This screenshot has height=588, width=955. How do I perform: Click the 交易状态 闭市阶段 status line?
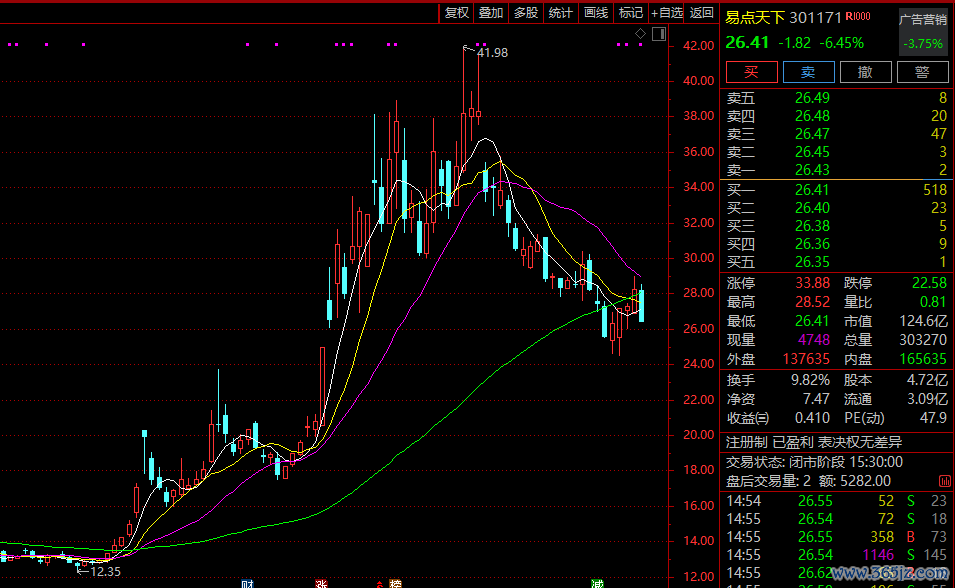(814, 462)
